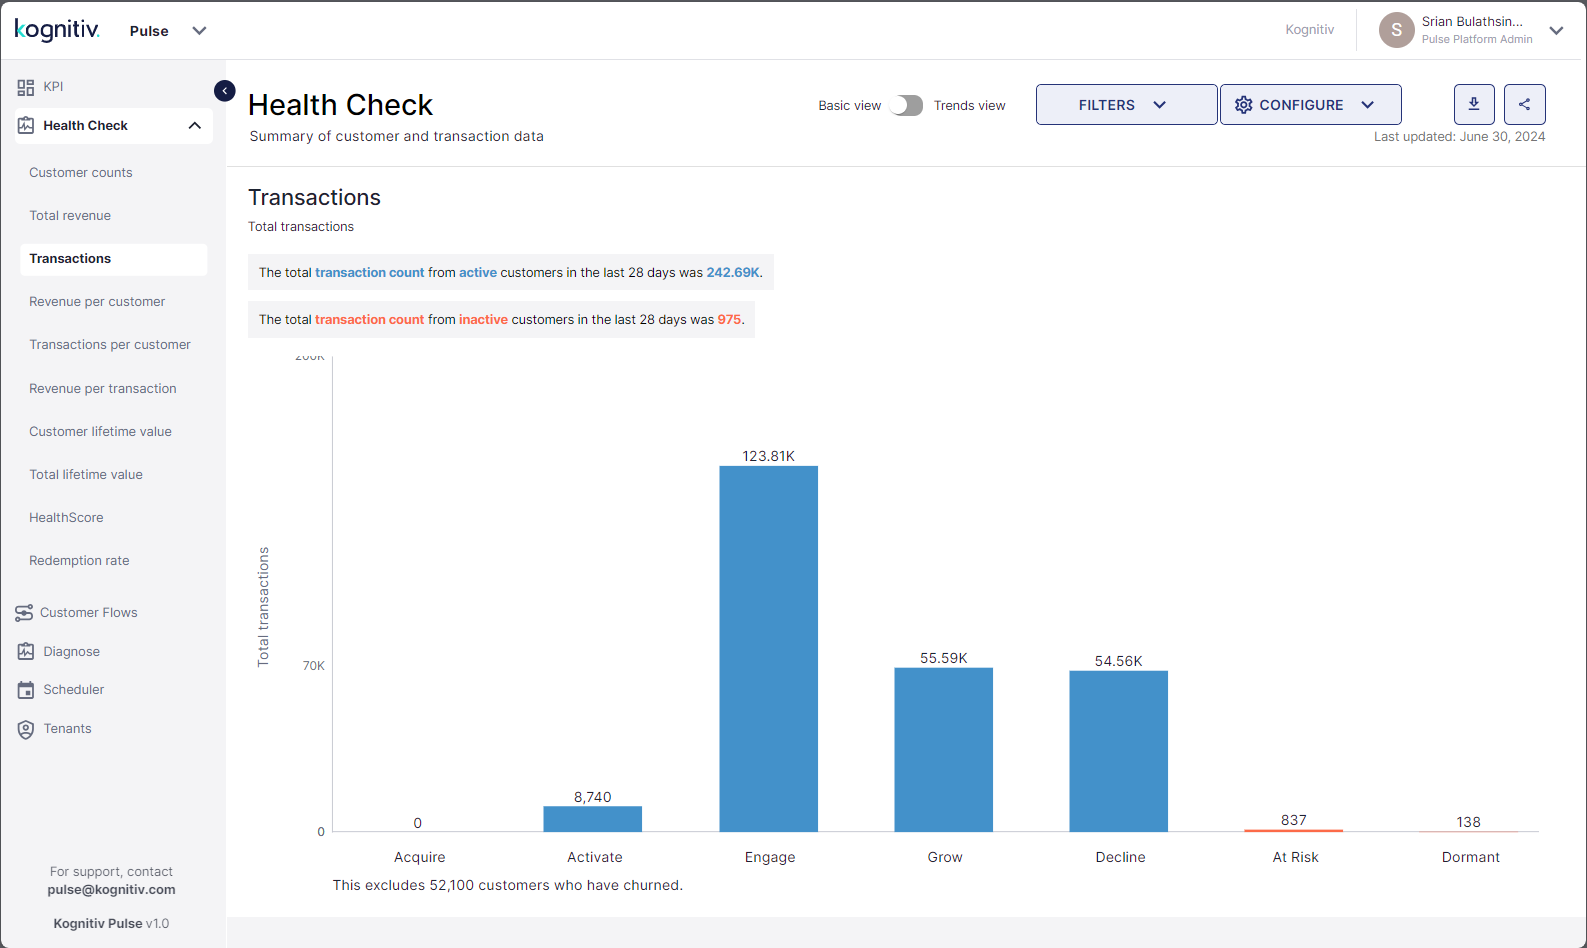Open Total lifetime value
1587x948 pixels.
(86, 475)
